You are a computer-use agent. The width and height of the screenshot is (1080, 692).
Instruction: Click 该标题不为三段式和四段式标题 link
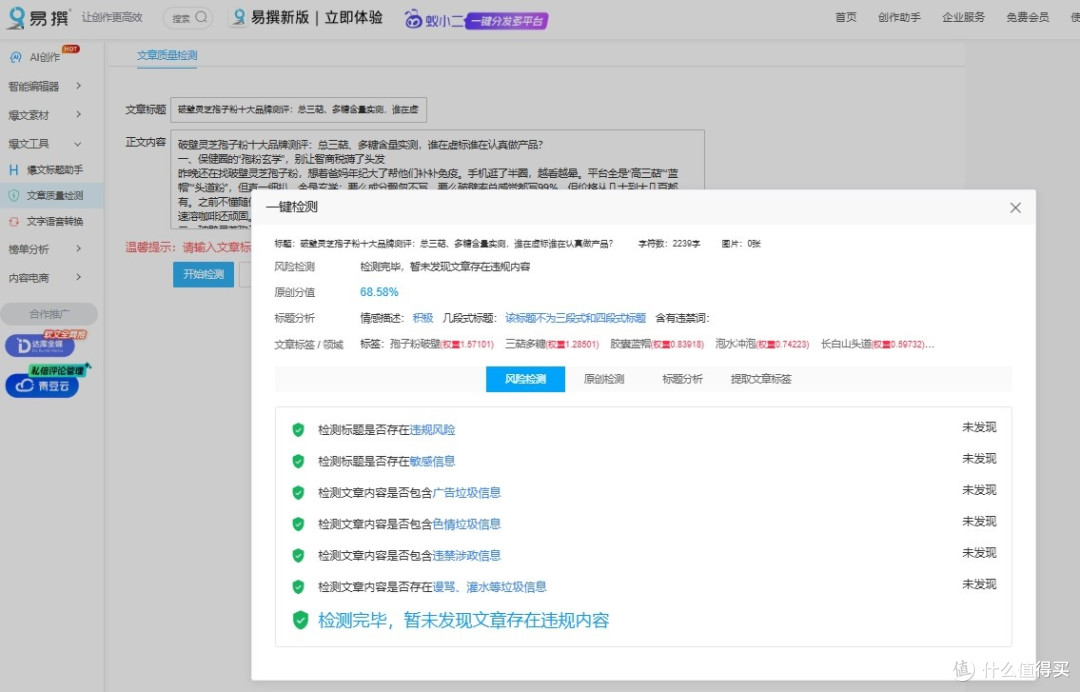pos(575,318)
